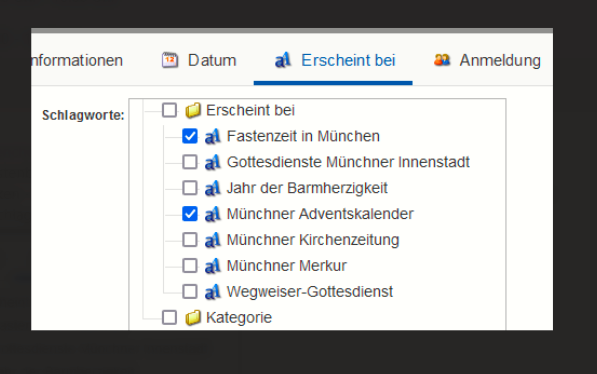This screenshot has height=374, width=597.
Task: Click the keyword icon beside Gottesdienste Münchner Innenstadt
Action: pos(212,162)
